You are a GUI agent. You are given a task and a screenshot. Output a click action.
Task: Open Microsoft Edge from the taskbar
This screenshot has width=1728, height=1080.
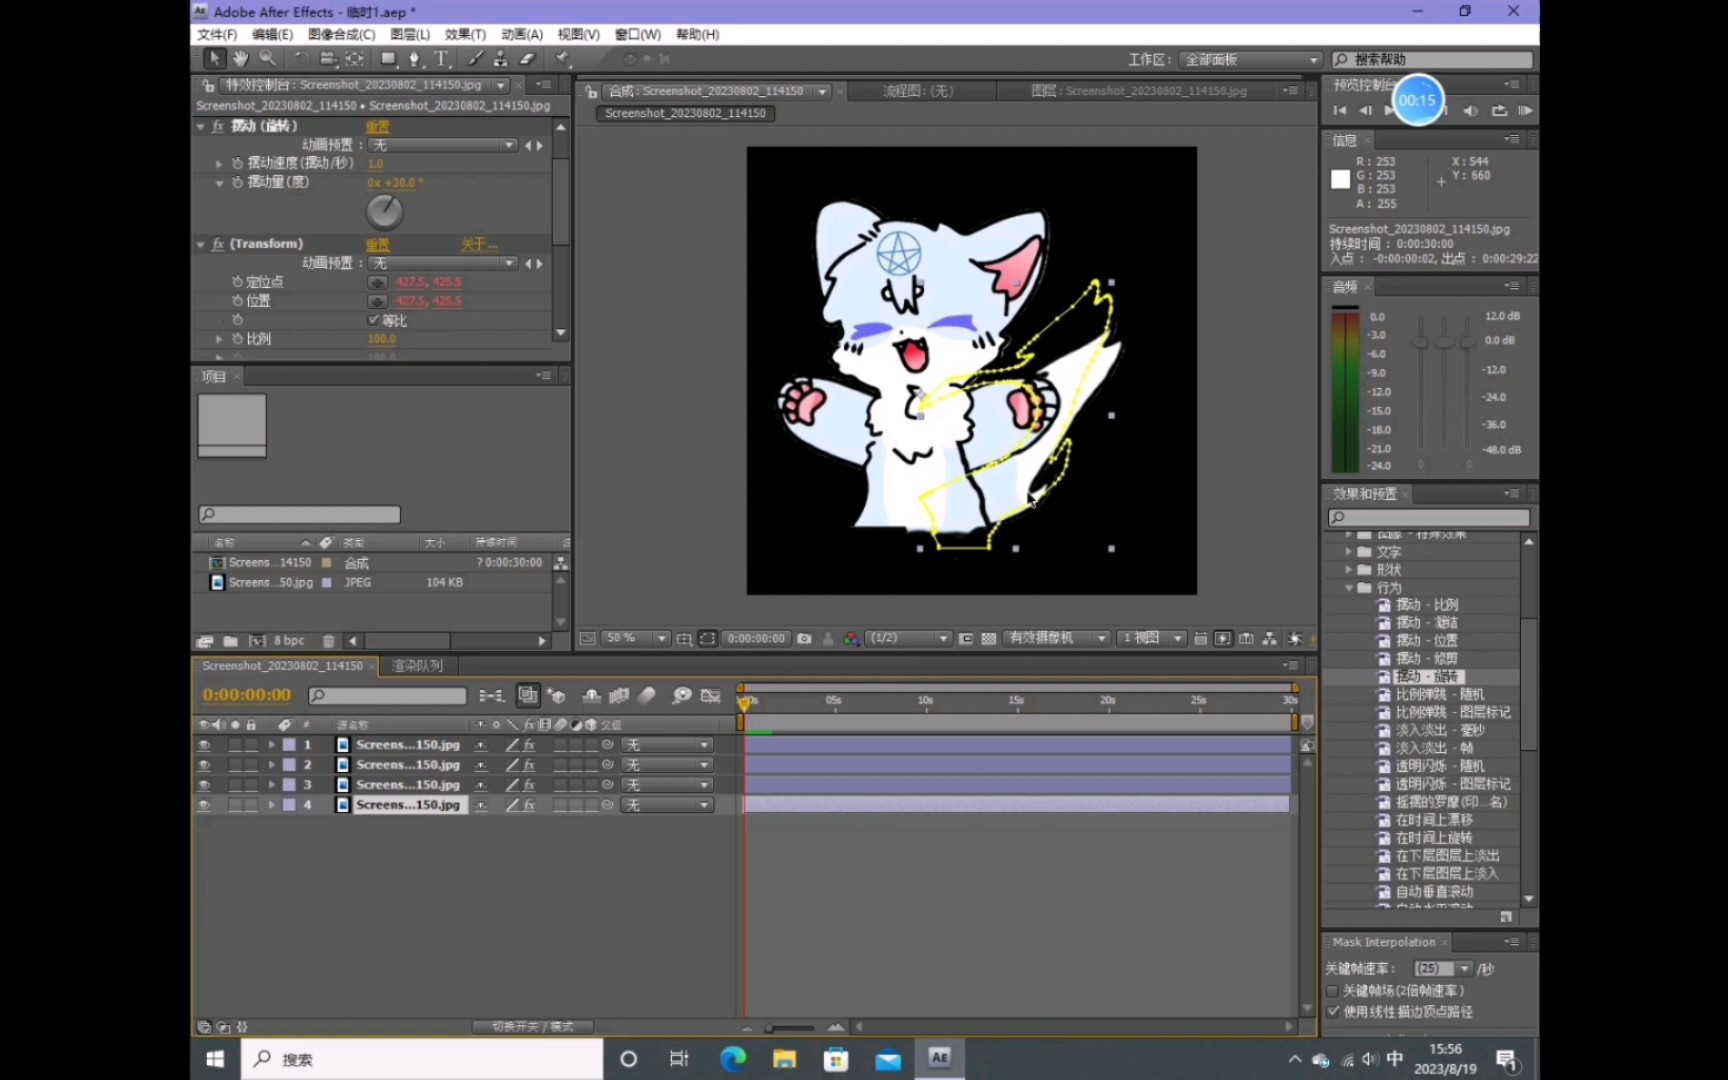[733, 1059]
